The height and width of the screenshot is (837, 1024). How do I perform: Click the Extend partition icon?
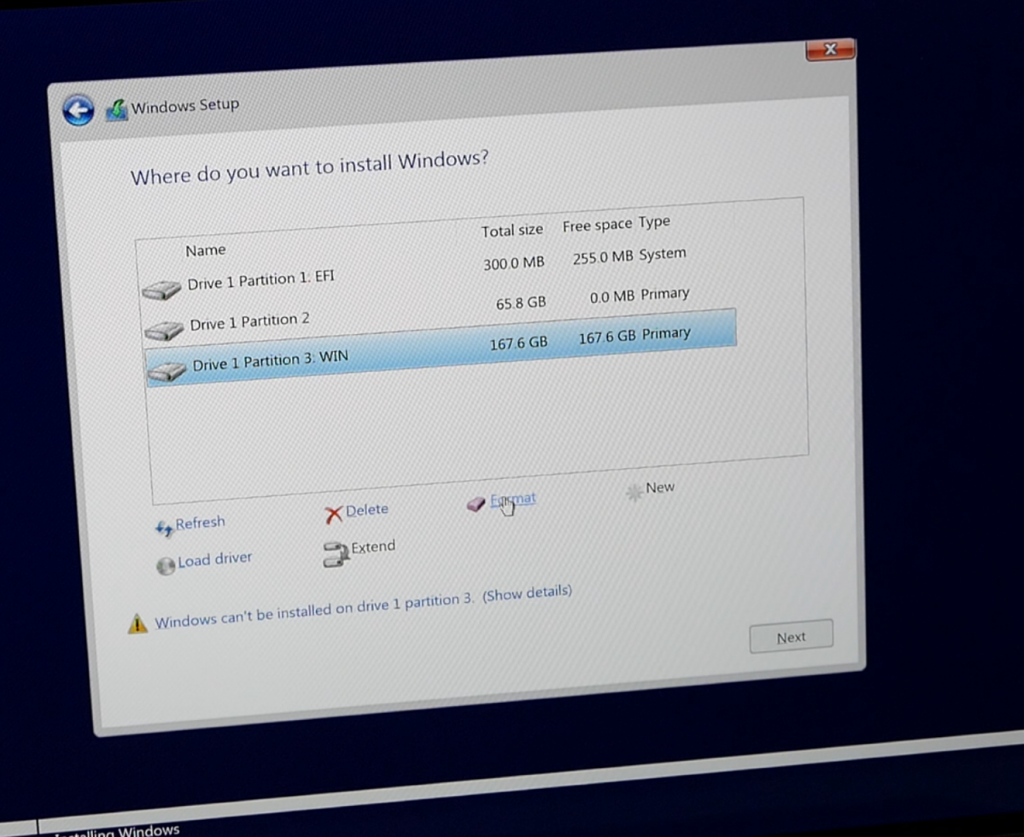(336, 554)
